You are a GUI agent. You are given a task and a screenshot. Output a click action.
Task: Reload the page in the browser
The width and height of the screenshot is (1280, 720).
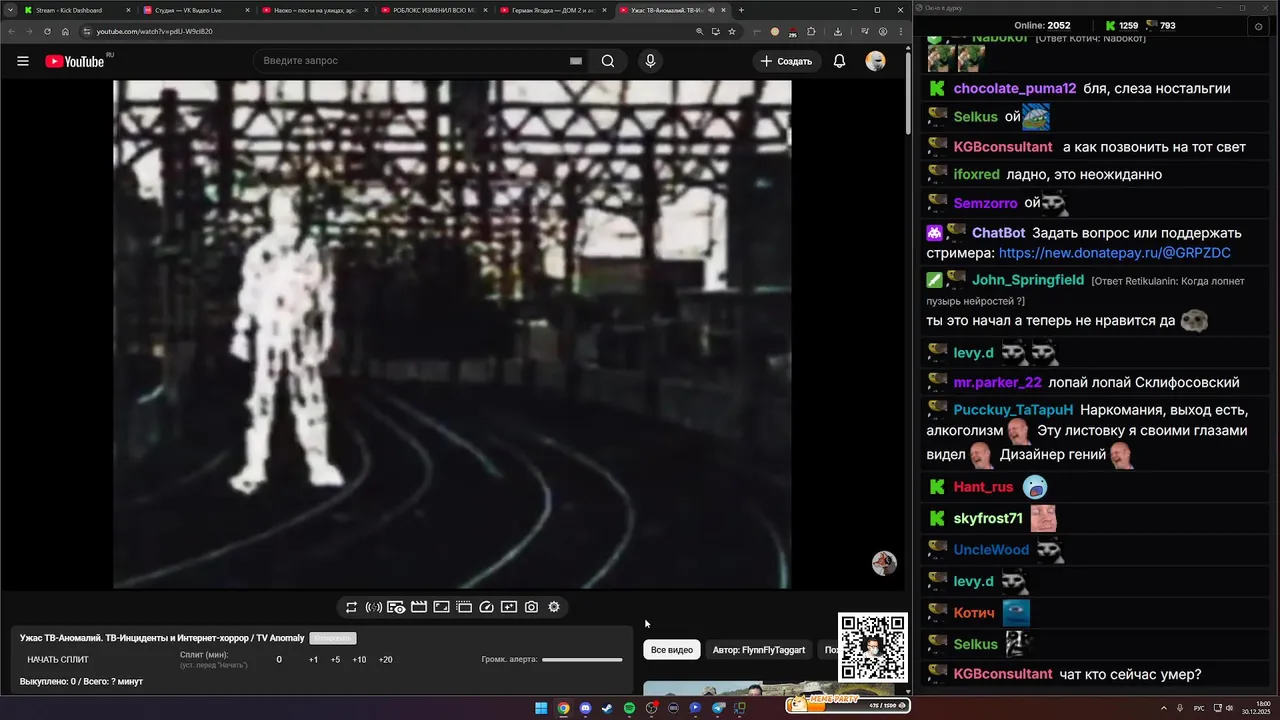pos(47,31)
